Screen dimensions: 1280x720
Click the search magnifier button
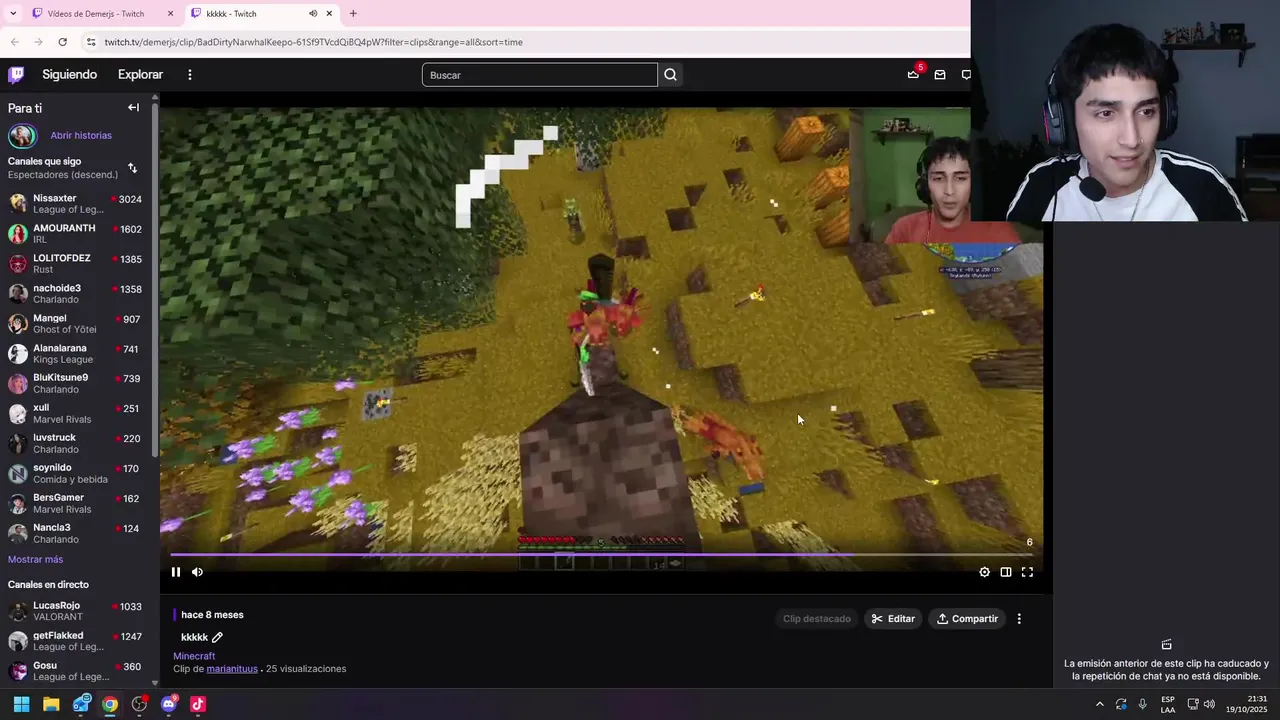coord(671,75)
